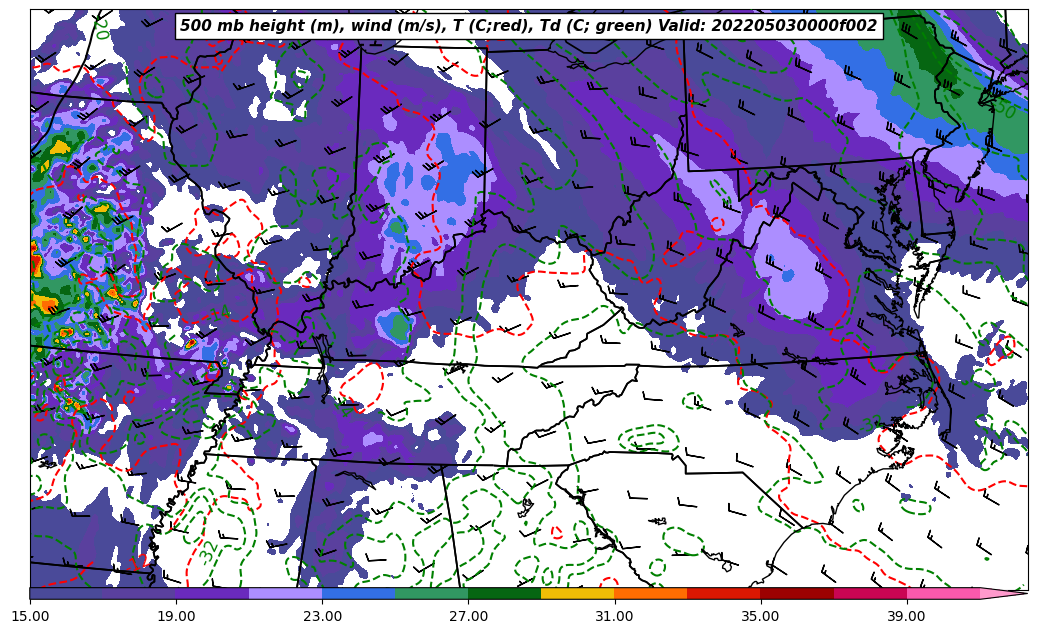Click the colorbar tick label 35.00
This screenshot has width=1037, height=633.
(x=761, y=616)
